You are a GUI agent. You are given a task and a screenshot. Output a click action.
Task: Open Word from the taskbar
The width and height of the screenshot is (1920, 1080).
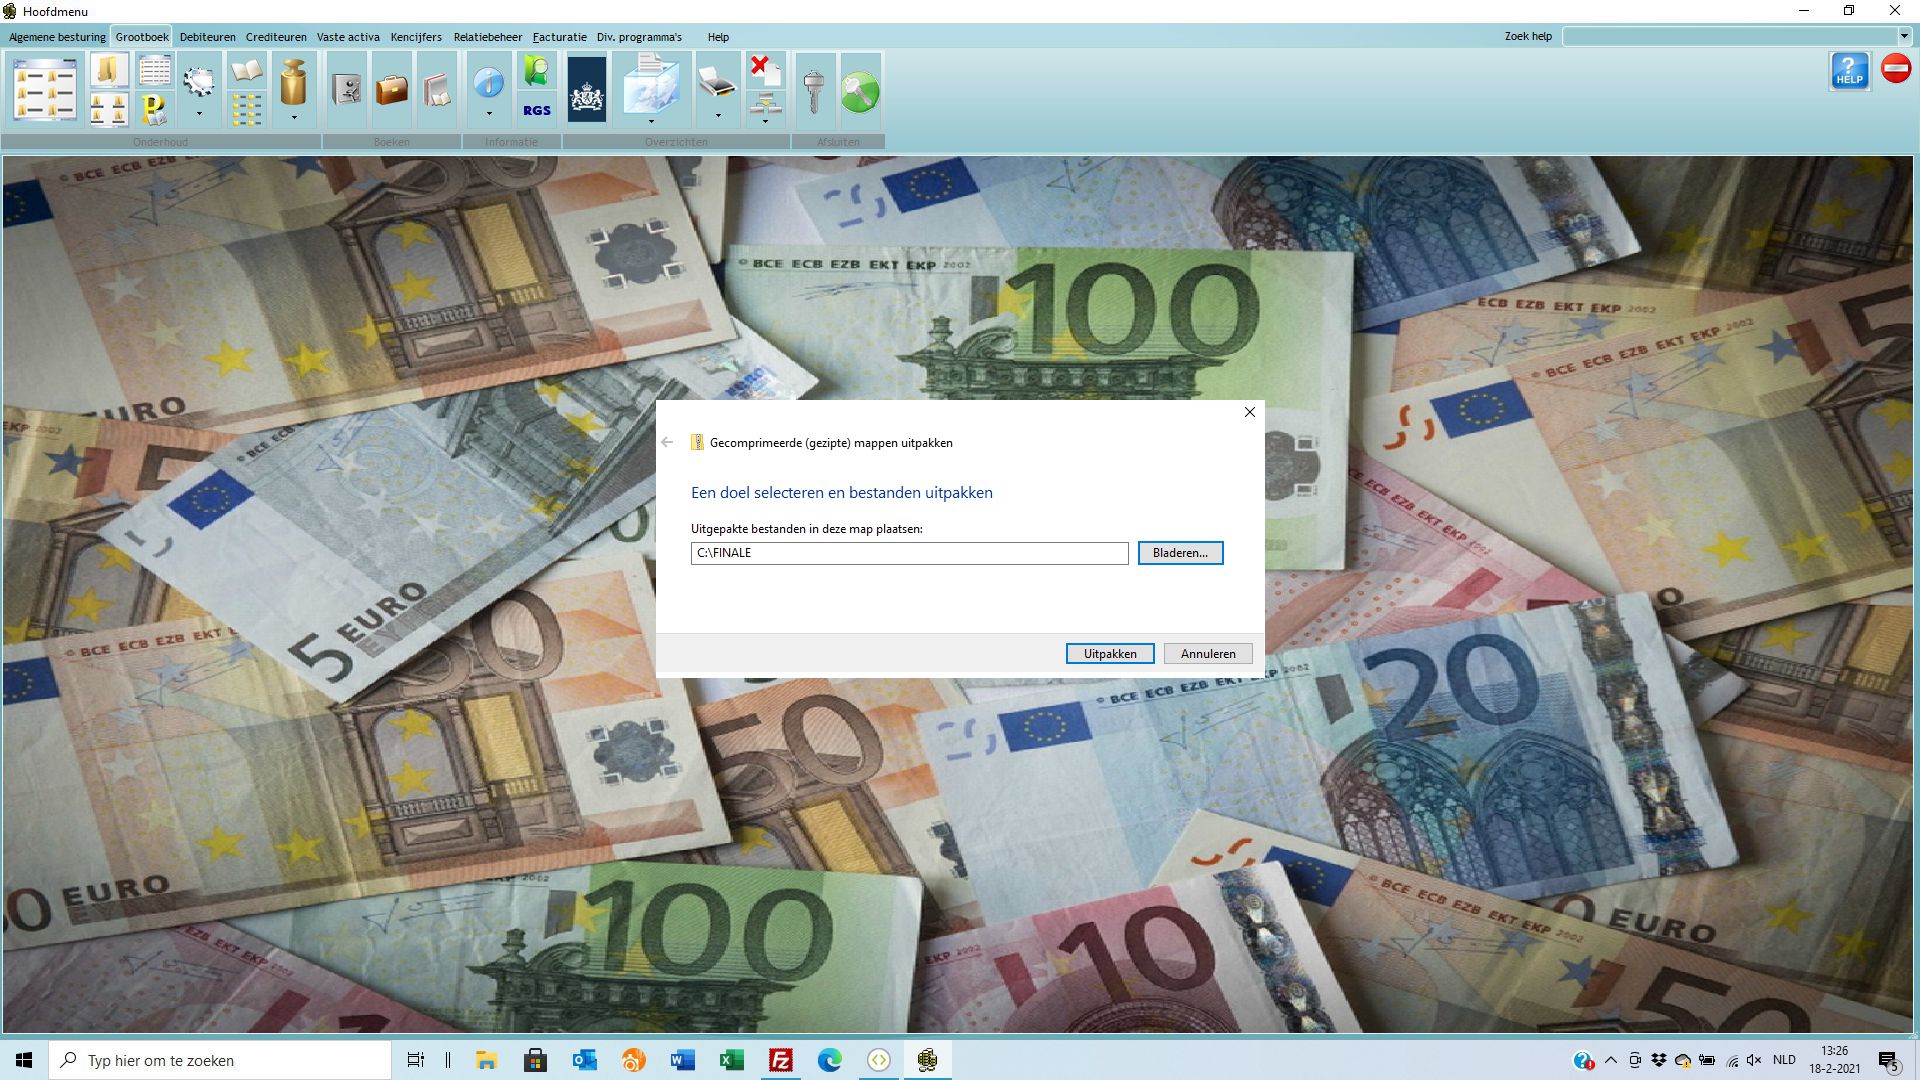point(683,1060)
